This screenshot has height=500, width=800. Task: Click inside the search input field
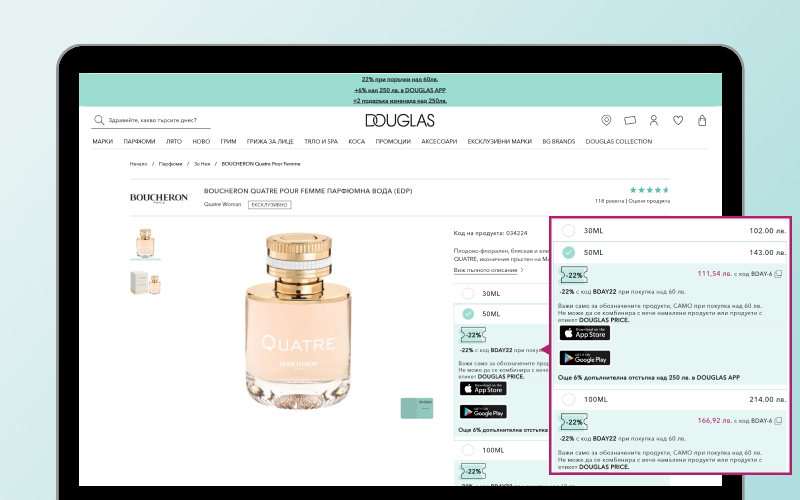click(x=152, y=120)
